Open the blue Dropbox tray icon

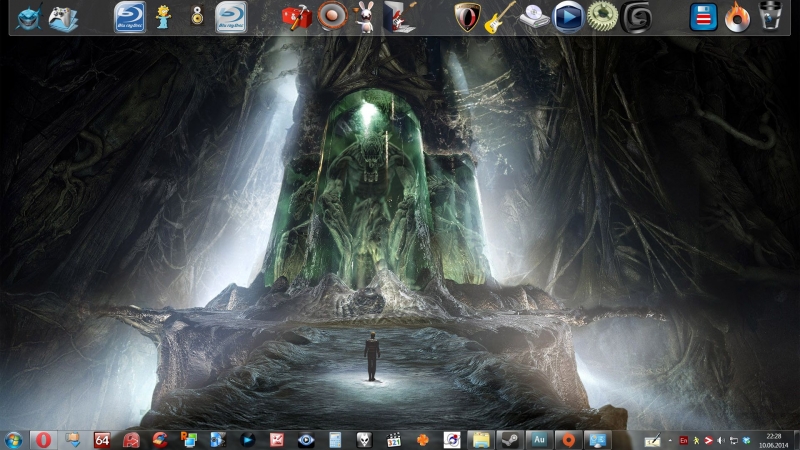click(746, 440)
